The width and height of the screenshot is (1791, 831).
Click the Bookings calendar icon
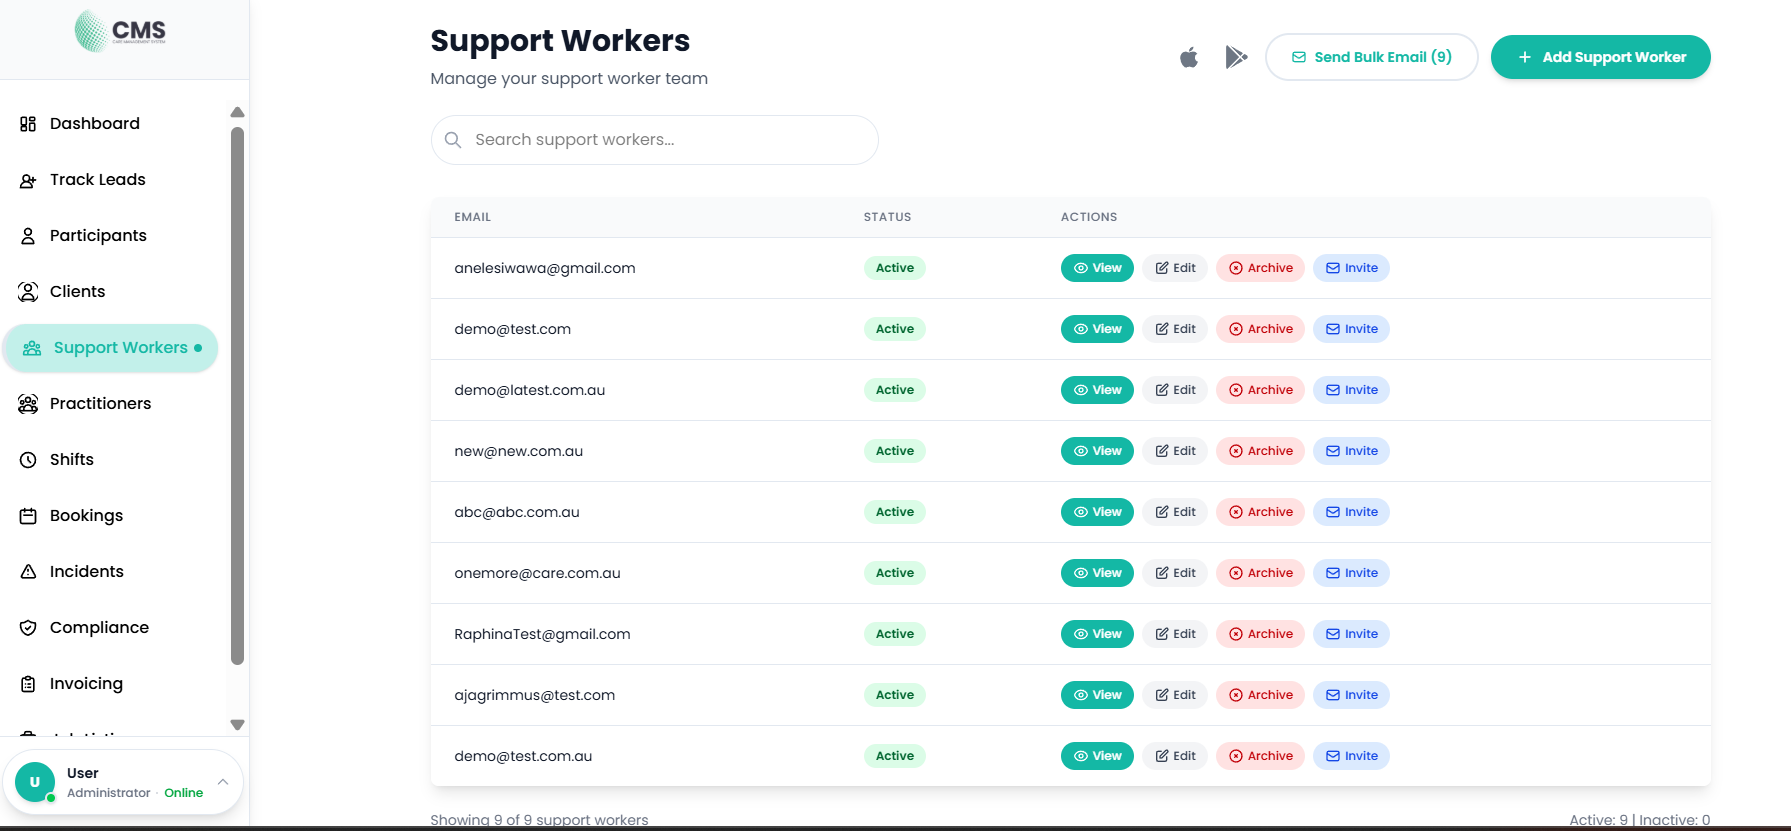coord(28,516)
